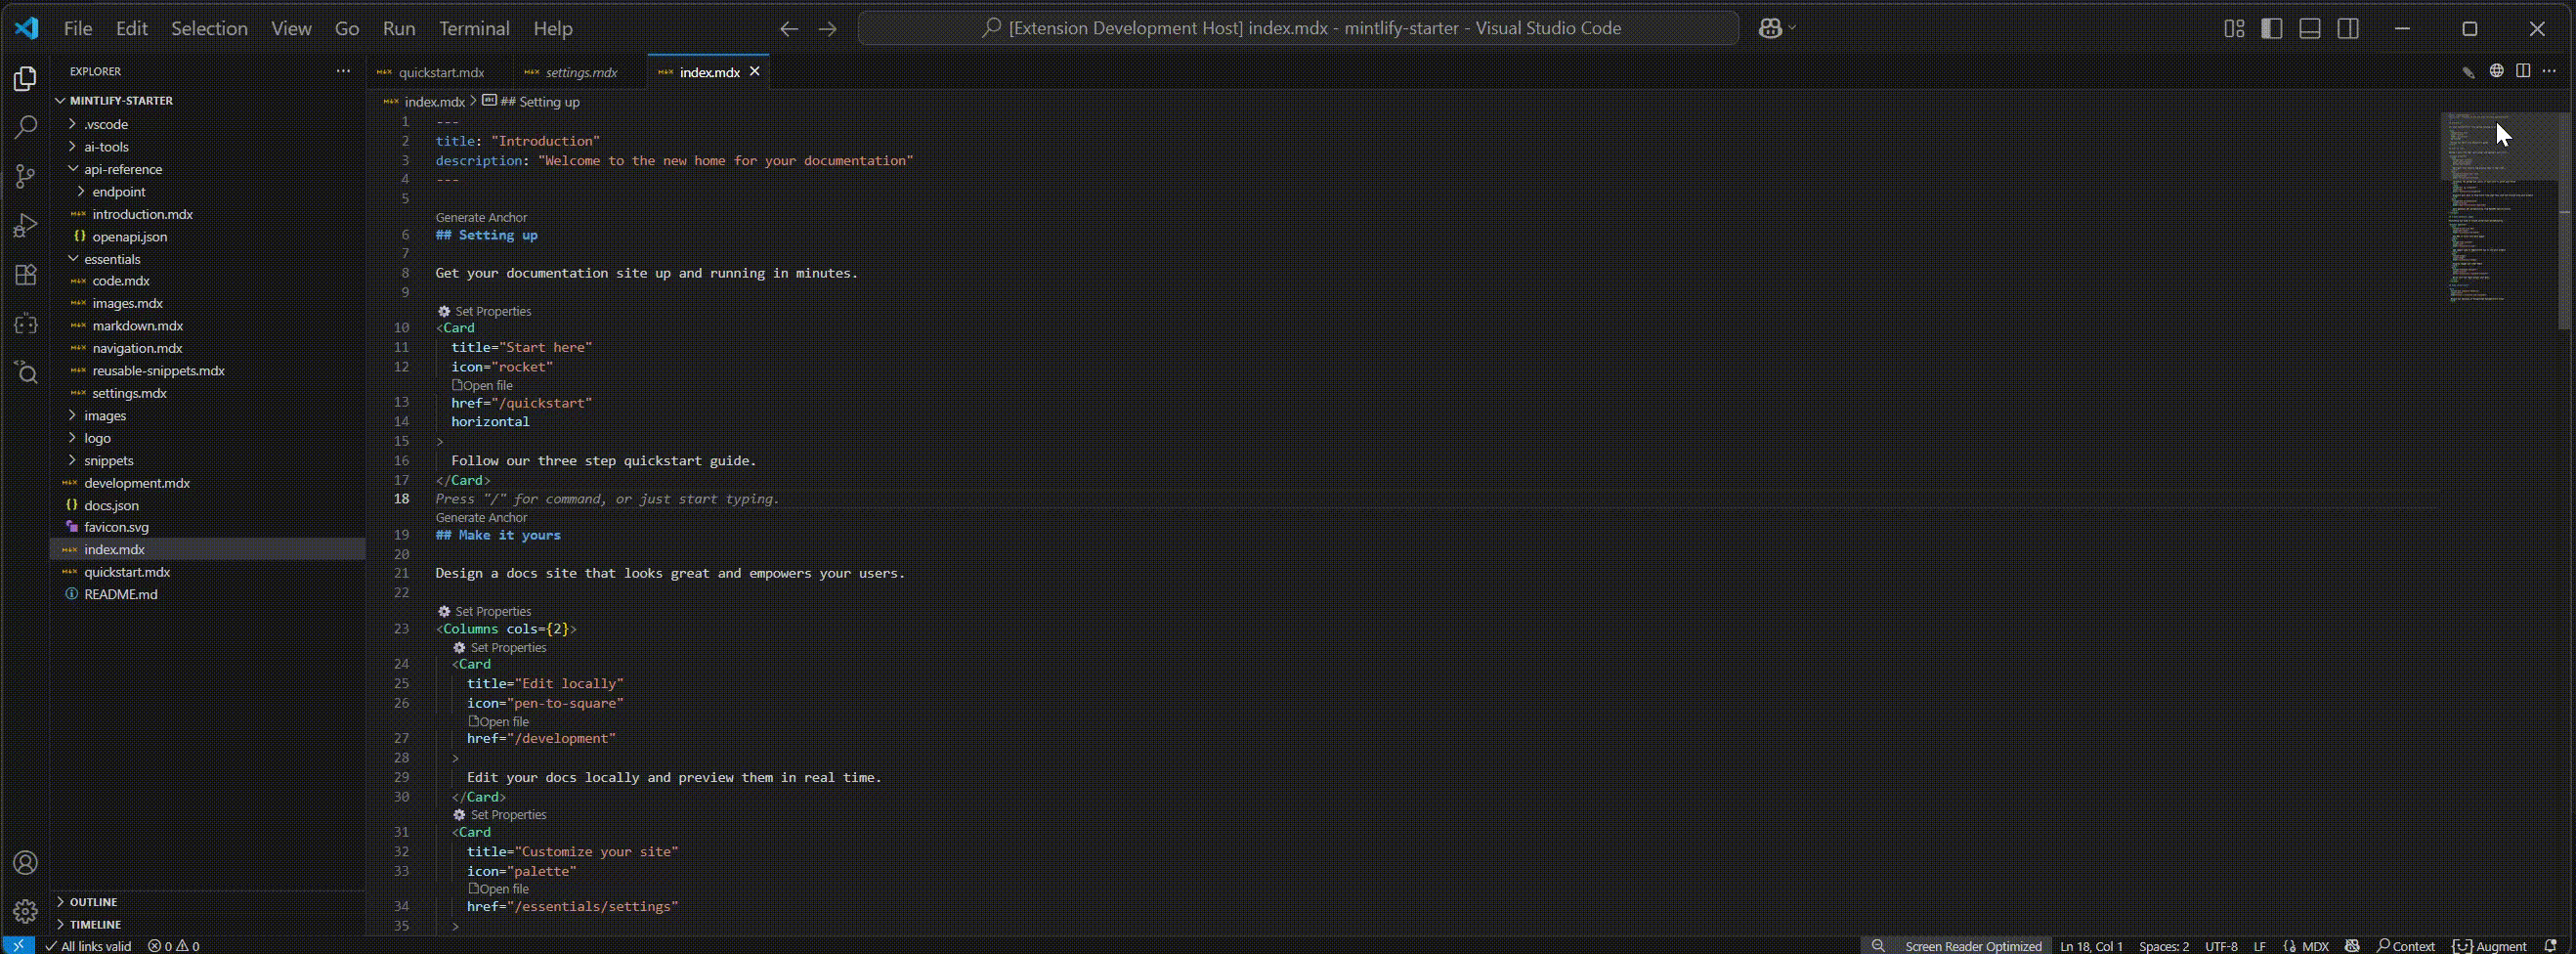Click the globe preview icon in the editor toolbar

point(2496,71)
